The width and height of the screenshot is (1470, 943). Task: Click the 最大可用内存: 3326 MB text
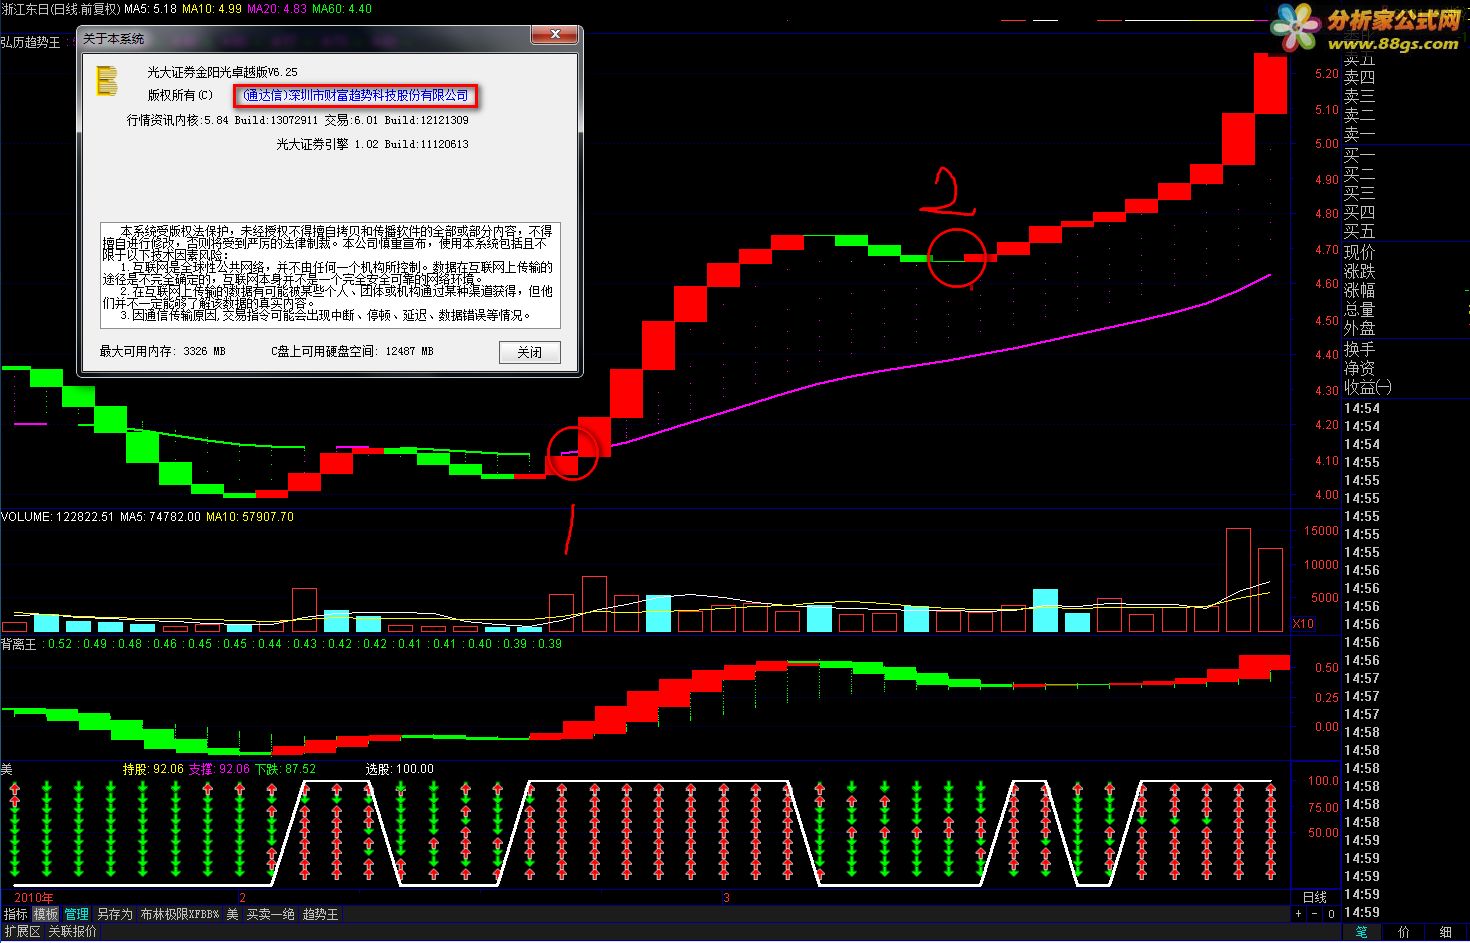pos(163,352)
